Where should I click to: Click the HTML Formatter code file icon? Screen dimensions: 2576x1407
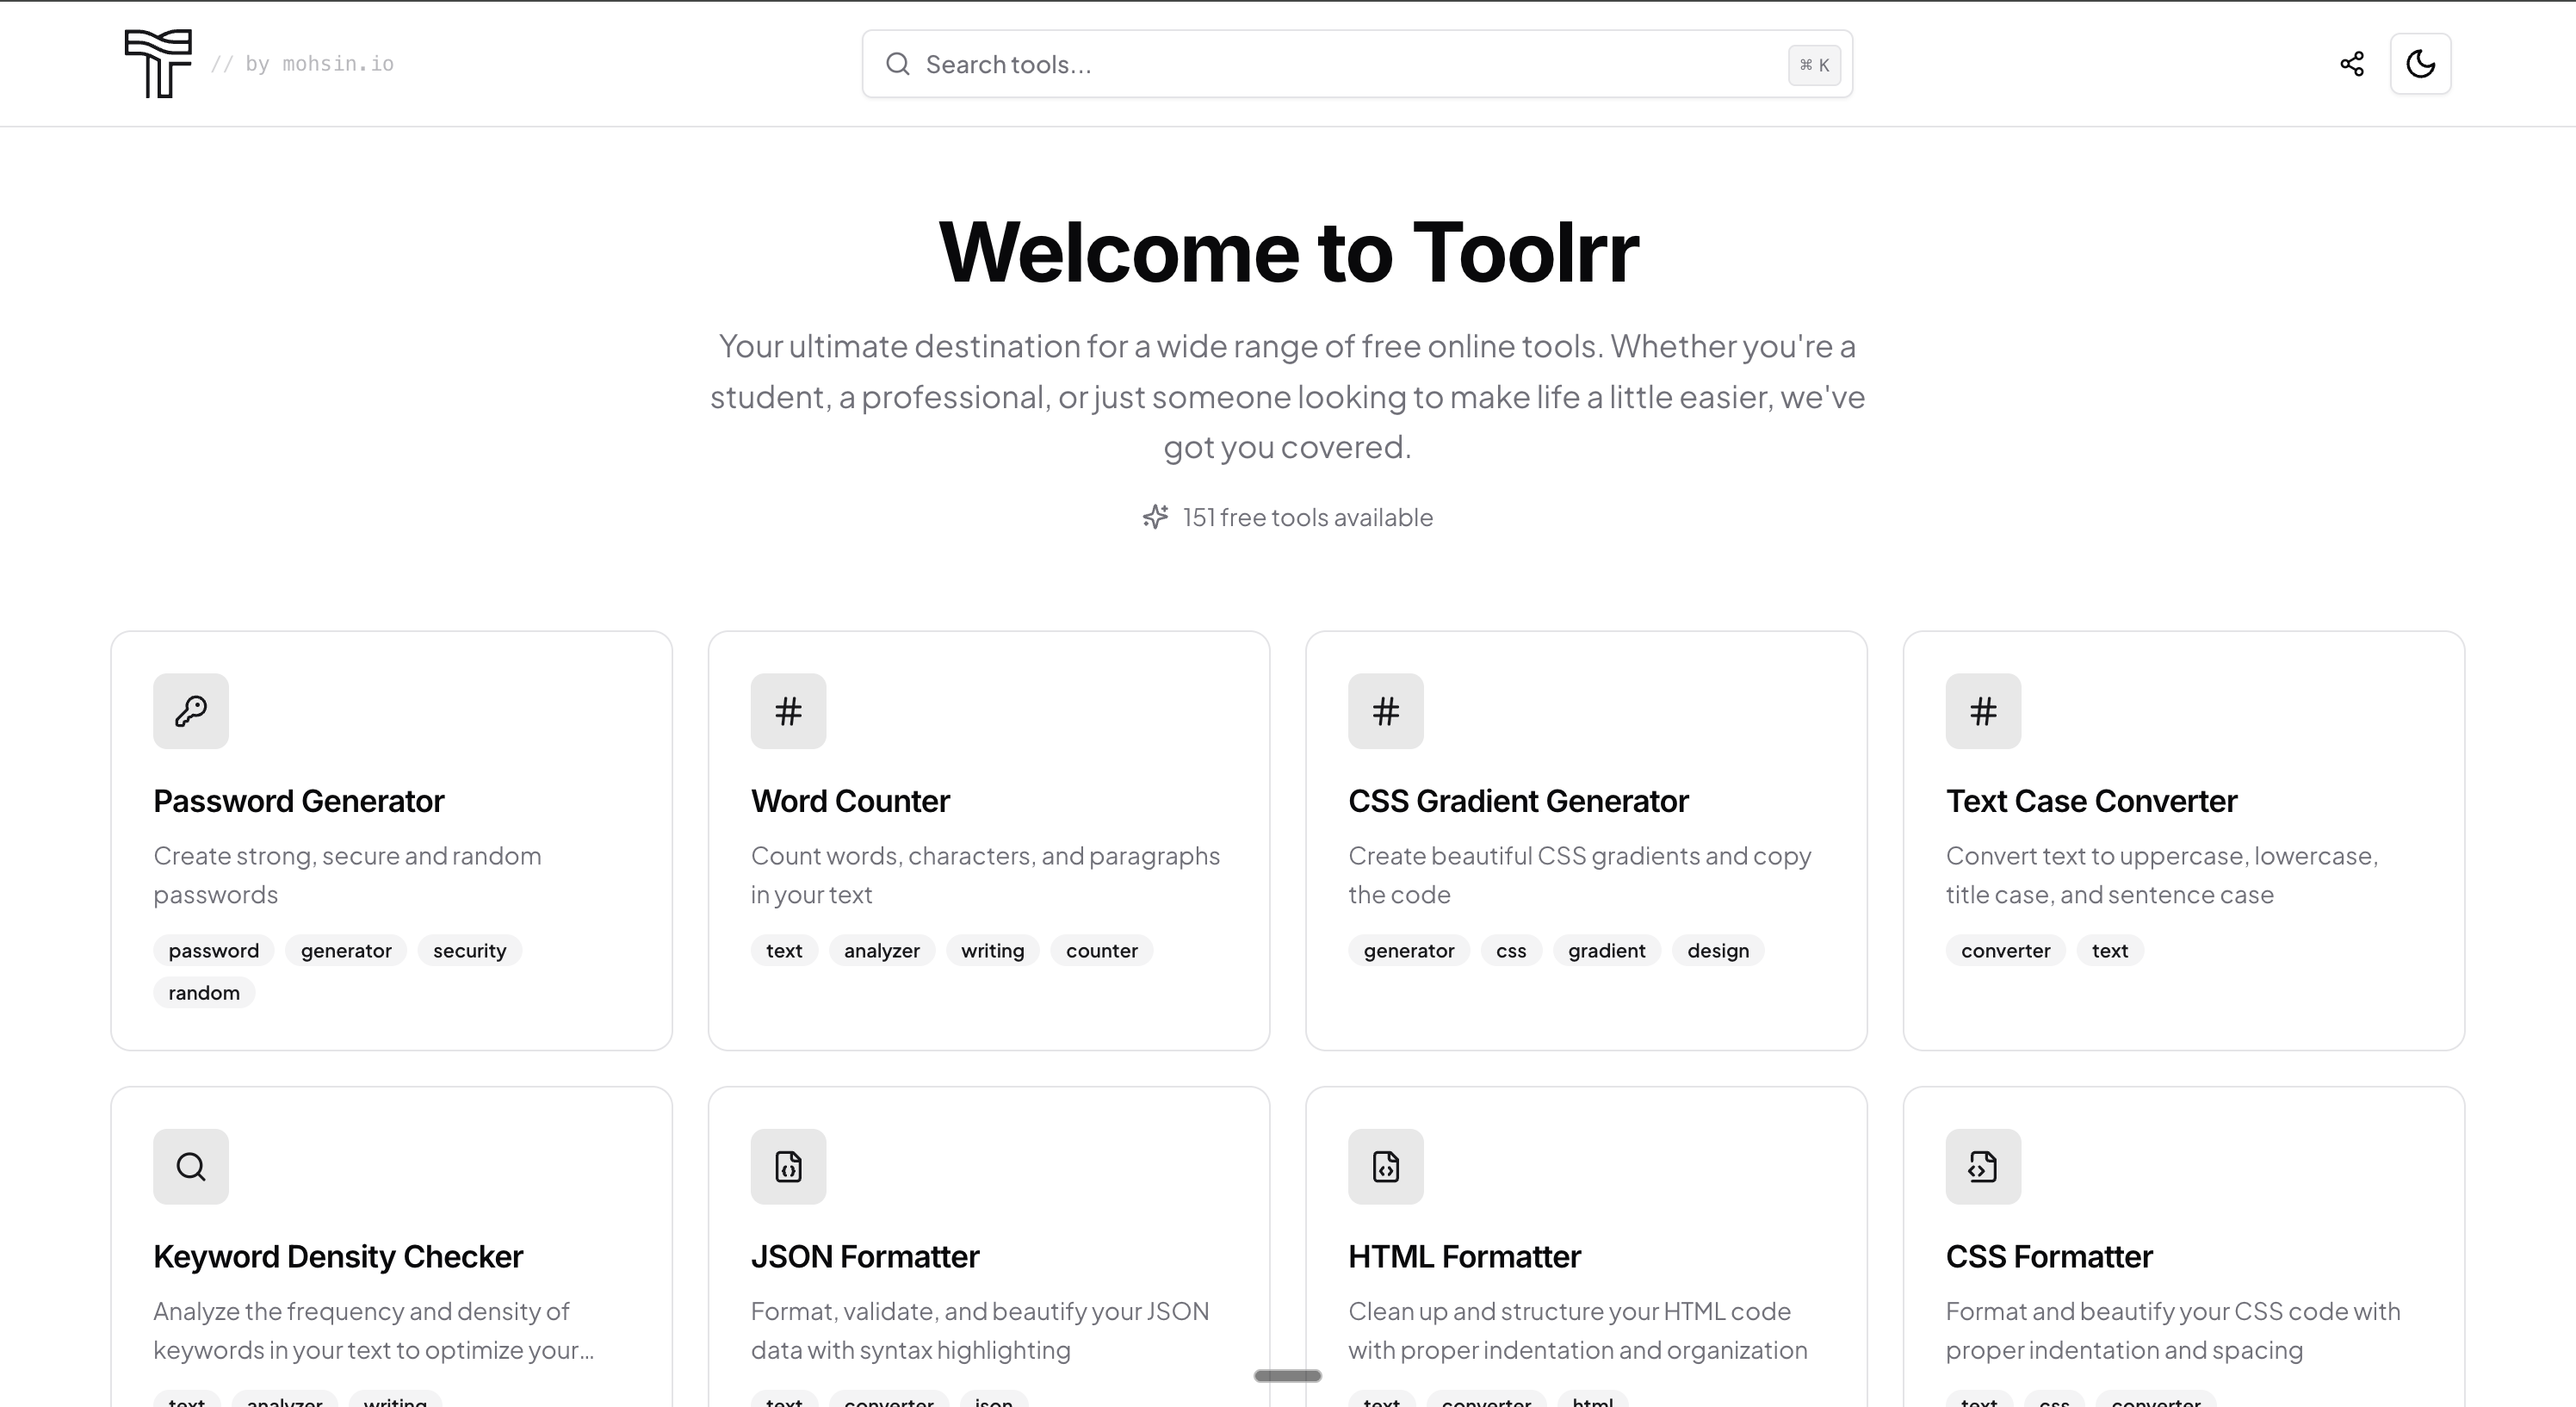(1385, 1166)
